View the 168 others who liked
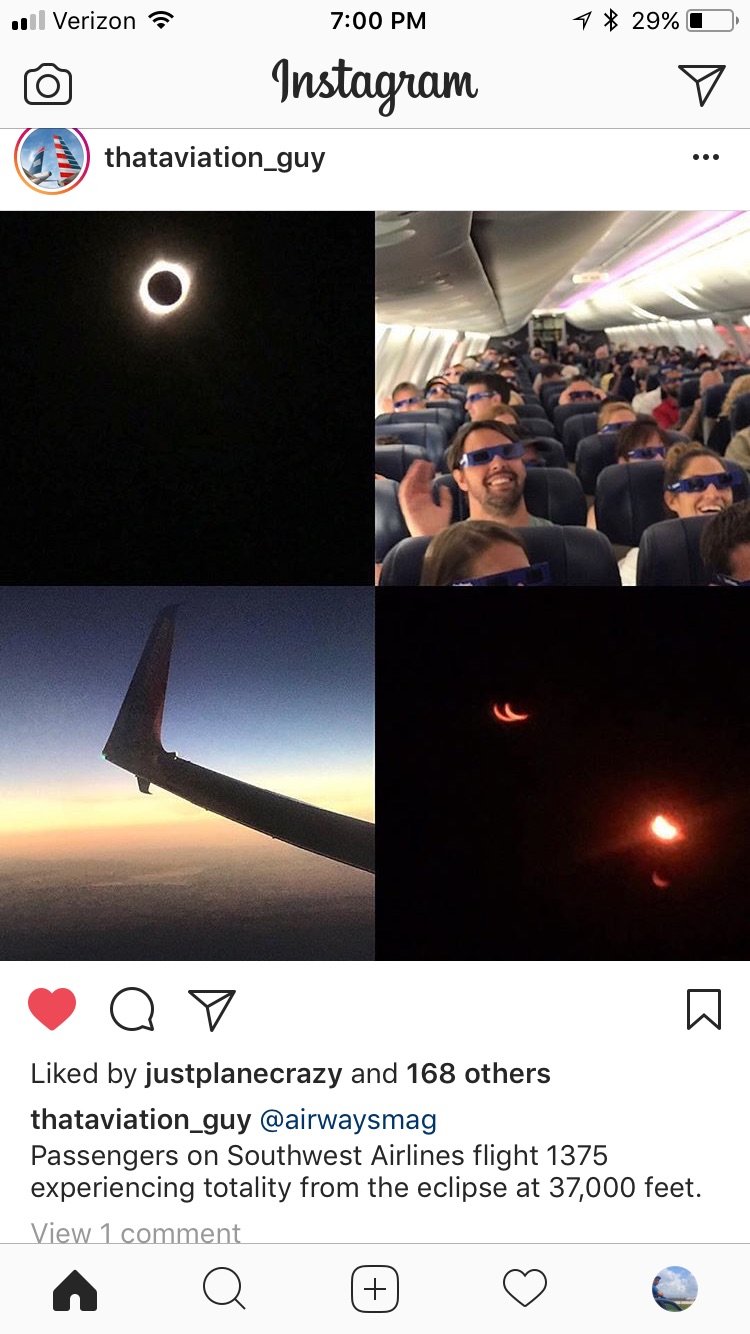Screen dimensions: 750x1334 point(478,1074)
